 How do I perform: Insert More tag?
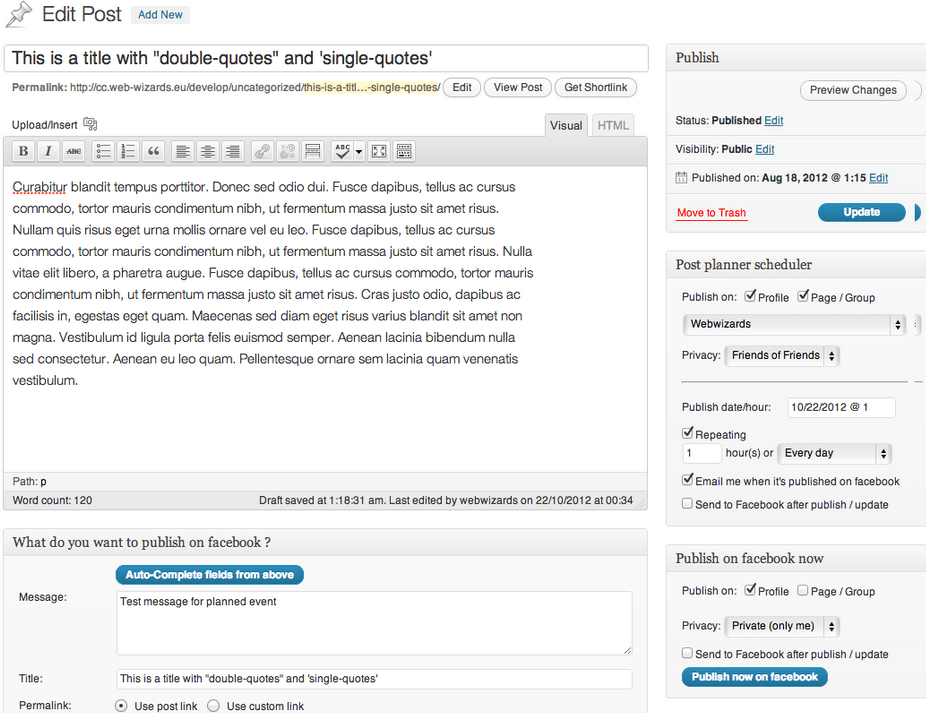pyautogui.click(x=312, y=151)
